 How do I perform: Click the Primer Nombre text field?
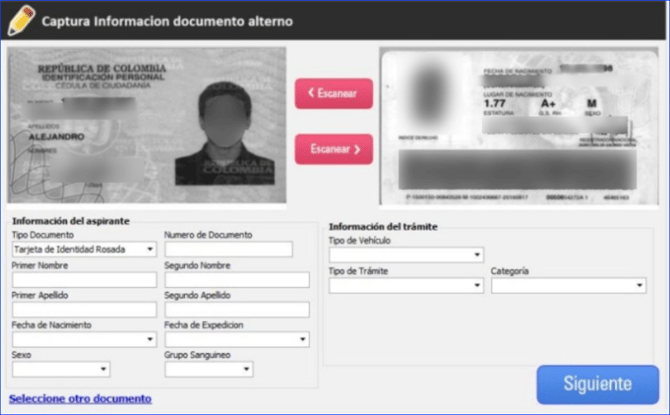click(x=84, y=279)
